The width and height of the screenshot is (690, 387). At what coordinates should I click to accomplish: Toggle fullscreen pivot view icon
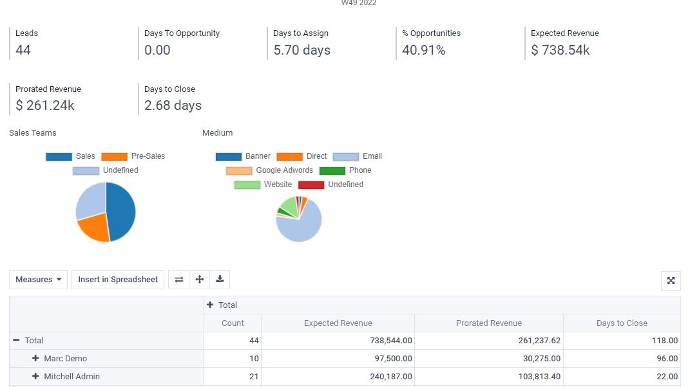point(671,280)
